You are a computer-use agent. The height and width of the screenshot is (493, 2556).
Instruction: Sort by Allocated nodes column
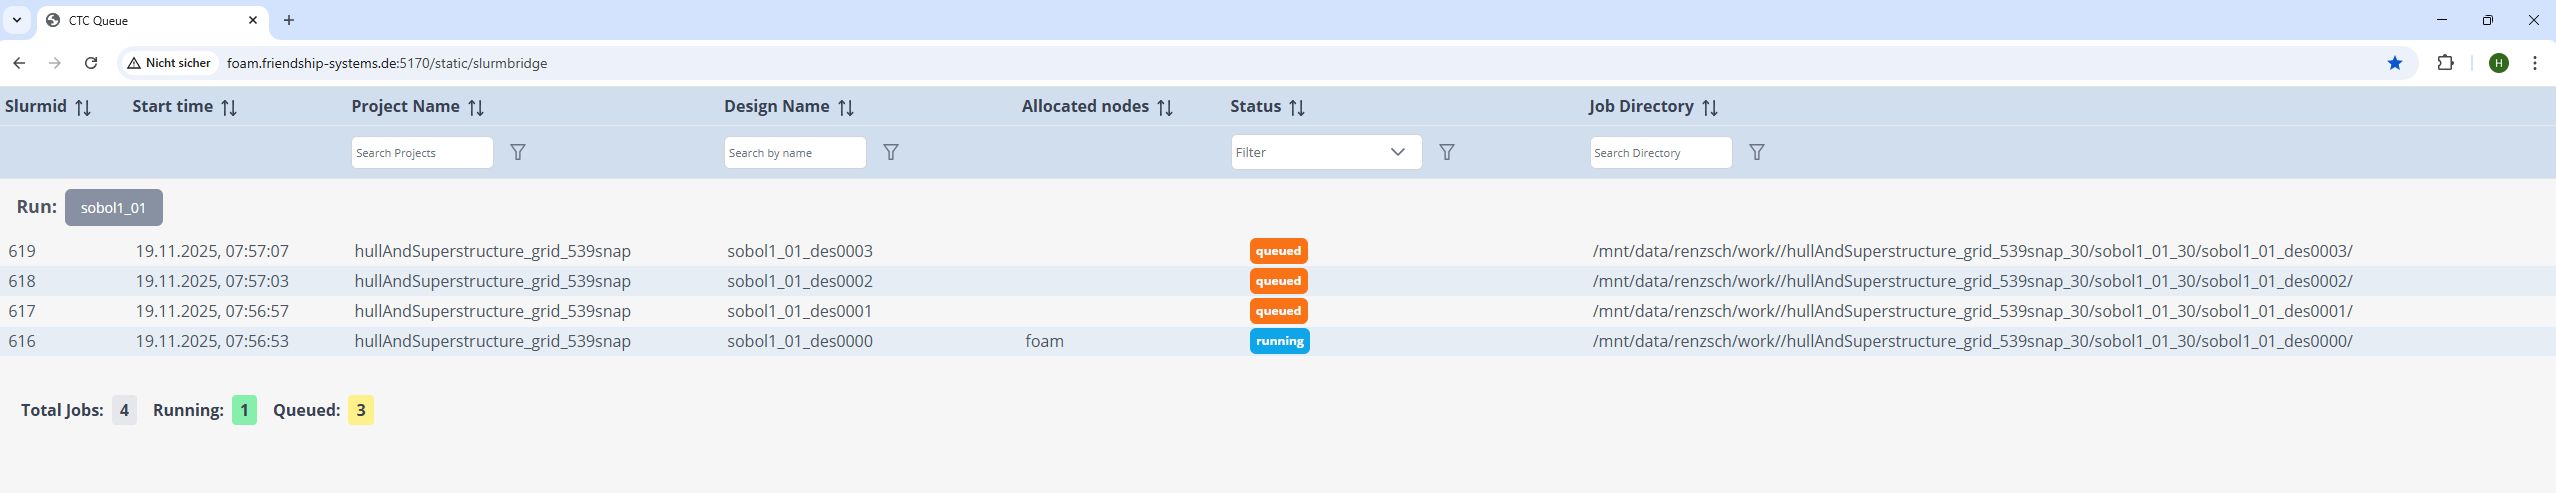(1165, 107)
